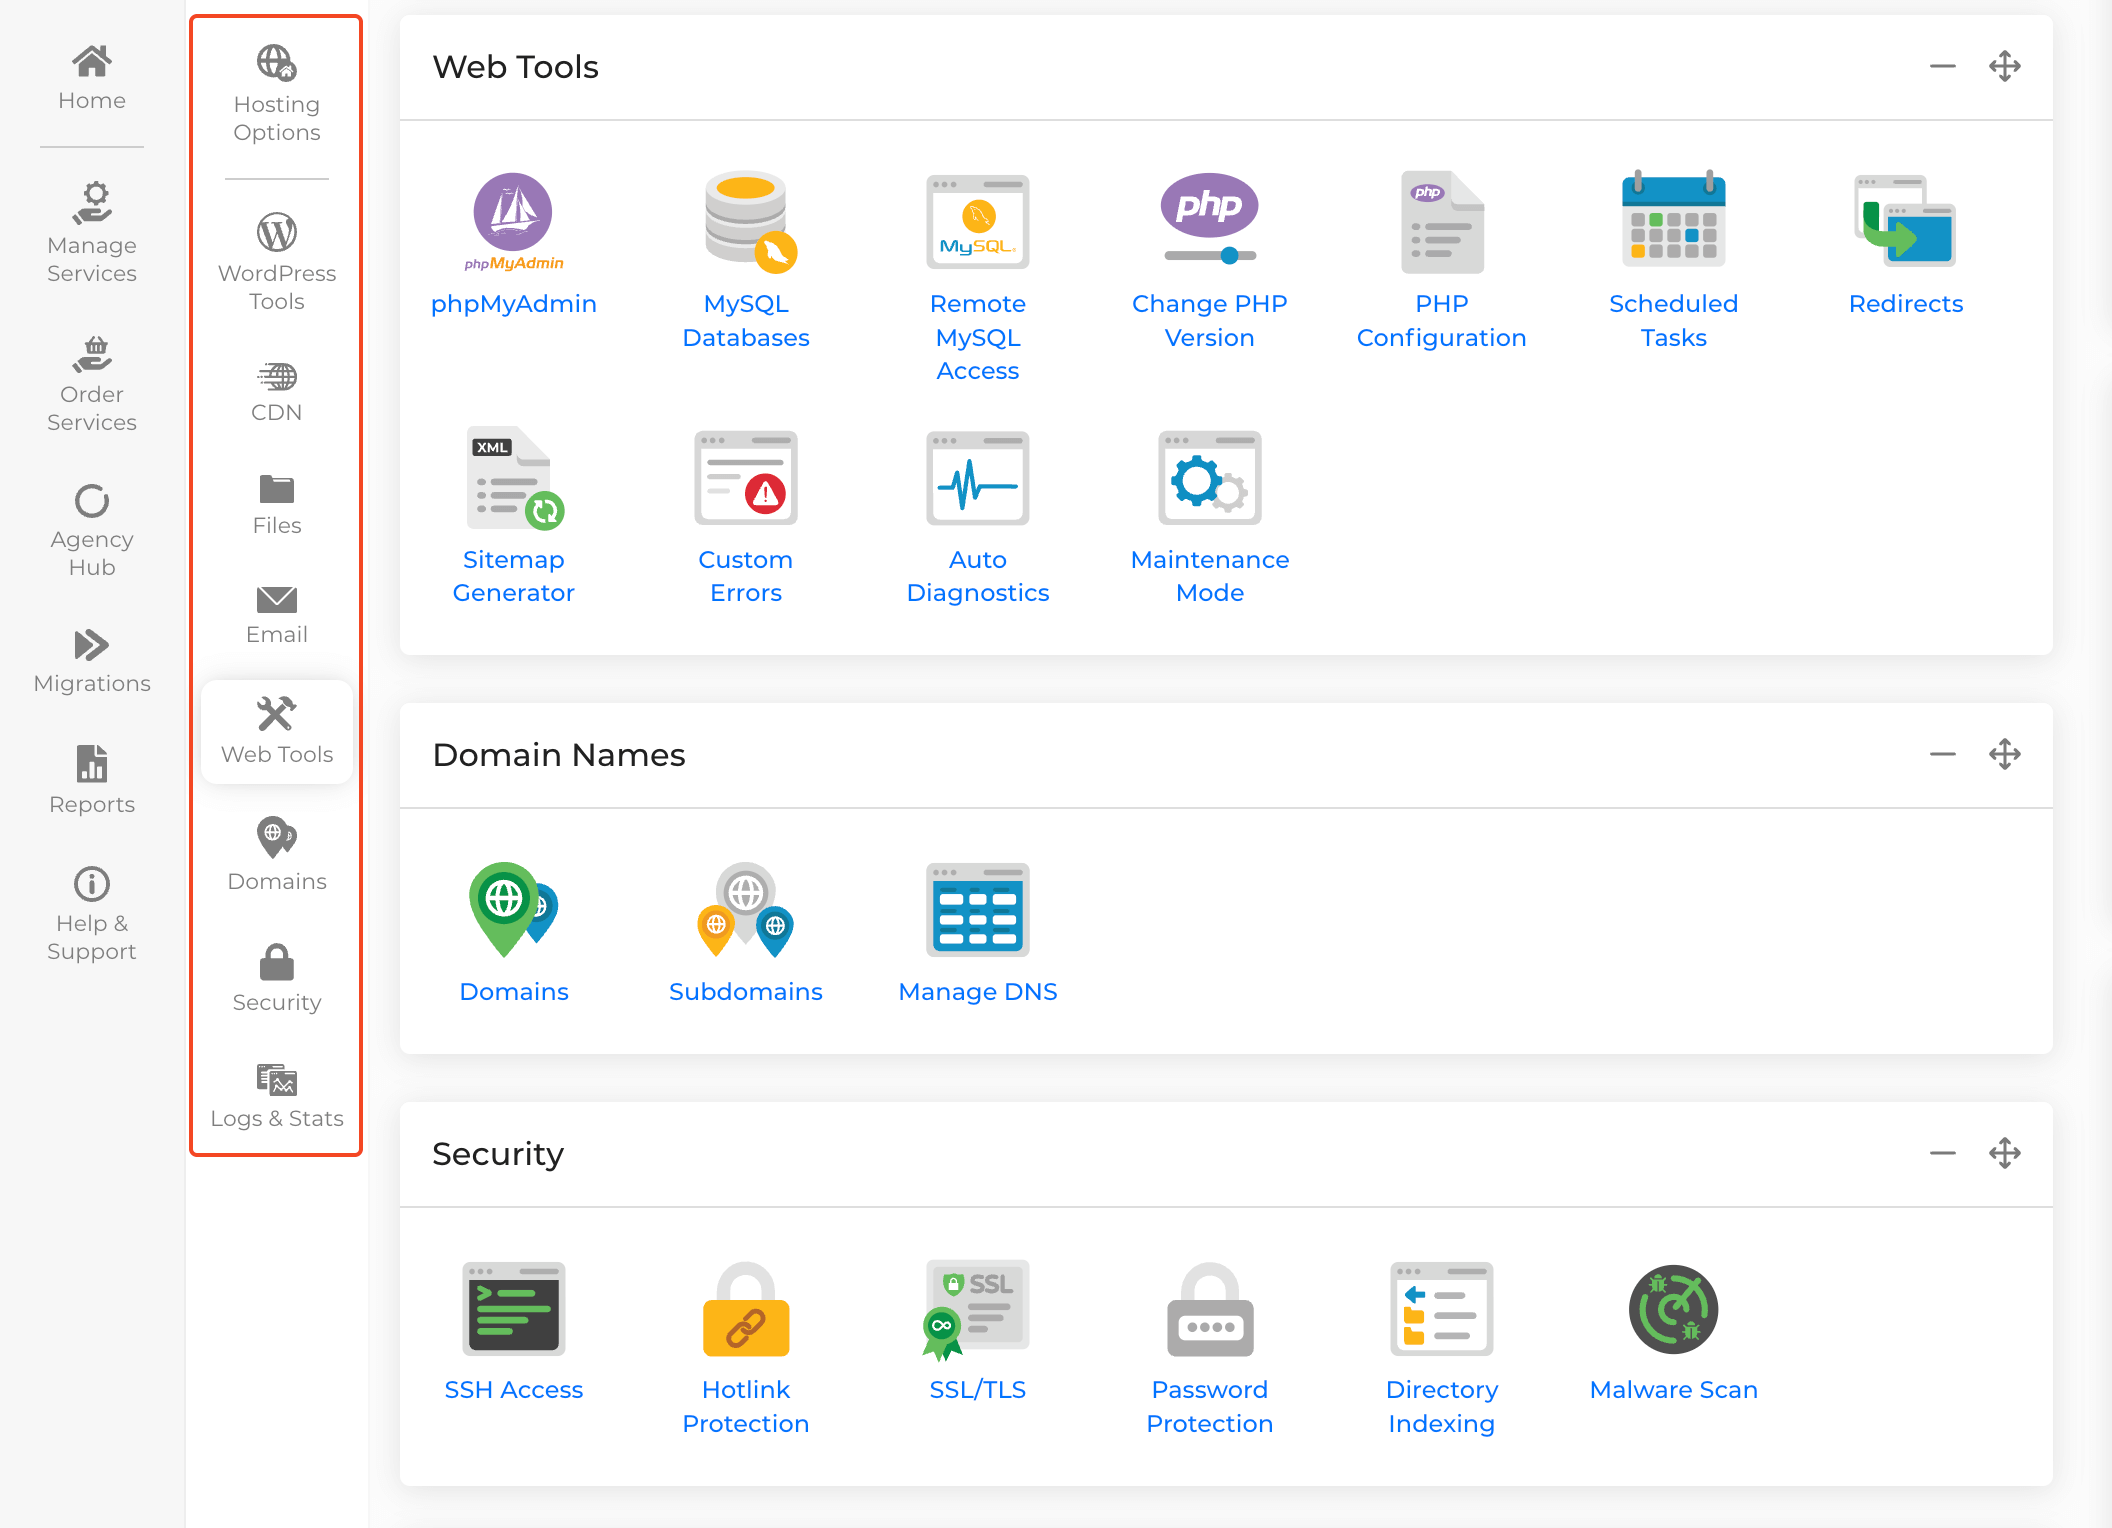The image size is (2112, 1528).
Task: Select Web Tools in secondary sidebar
Action: 277,732
